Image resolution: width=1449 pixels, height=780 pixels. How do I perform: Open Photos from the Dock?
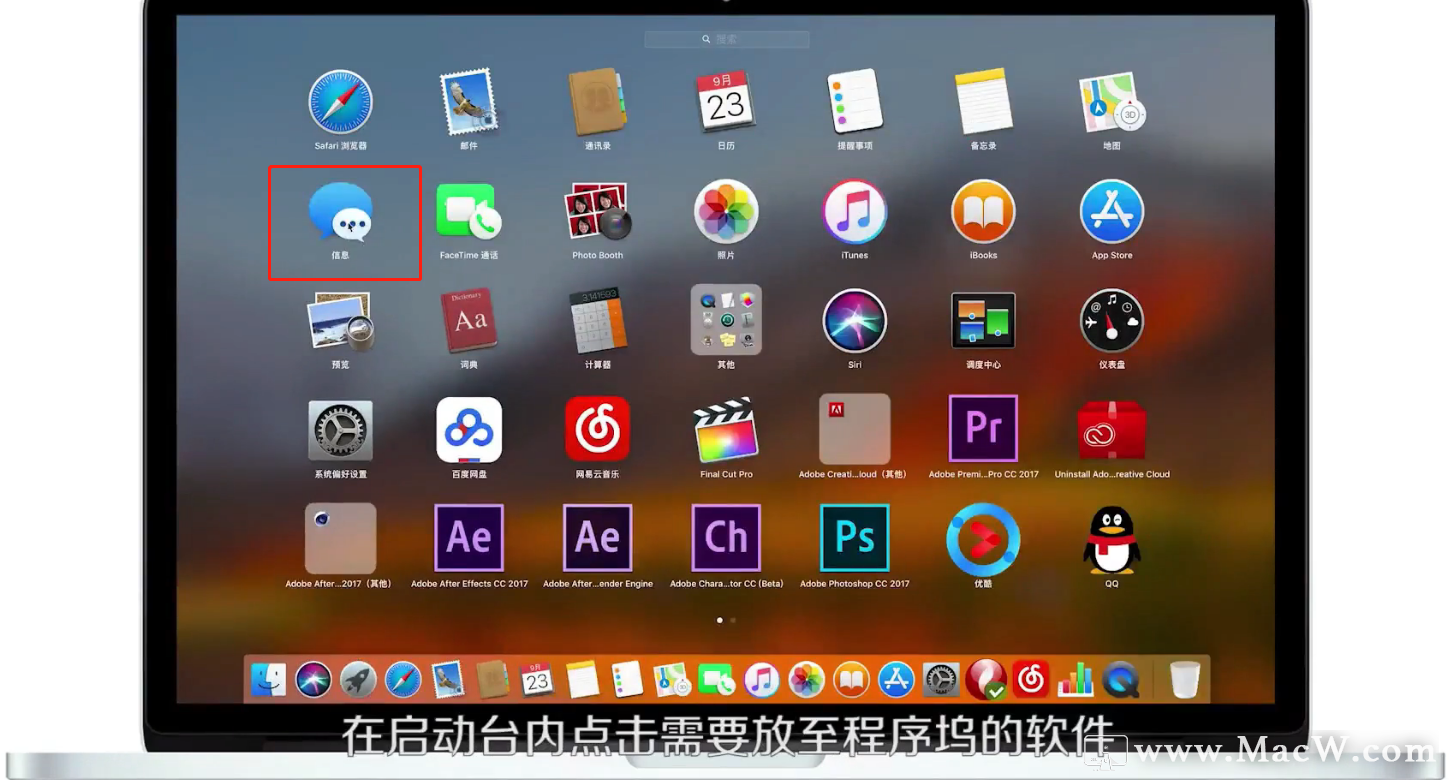[806, 680]
